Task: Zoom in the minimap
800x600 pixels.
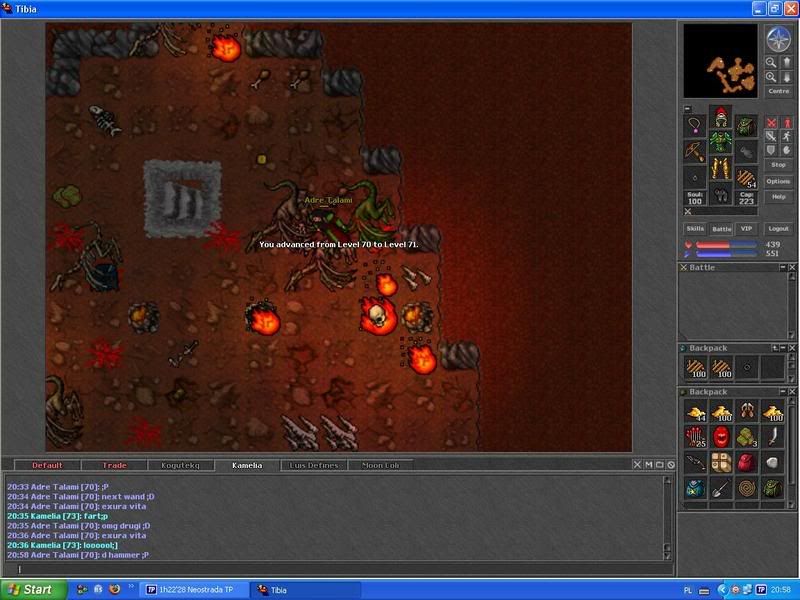Action: pyautogui.click(x=771, y=78)
